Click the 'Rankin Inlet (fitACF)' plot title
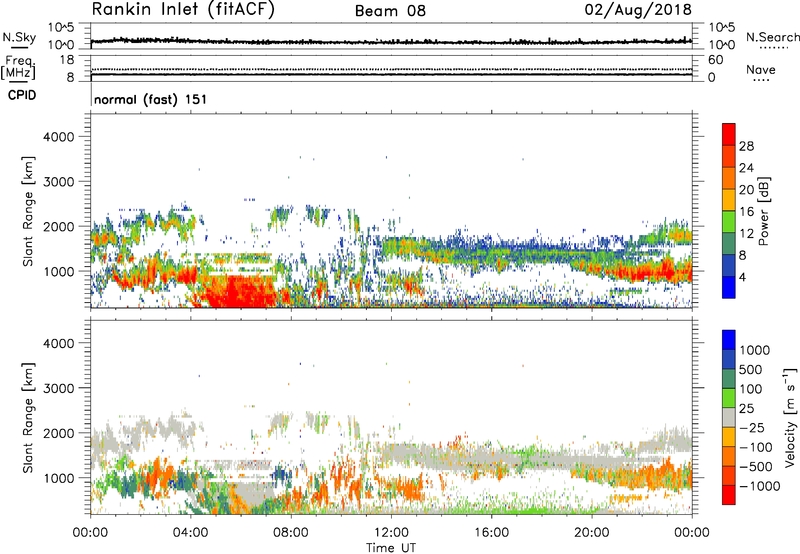This screenshot has height=554, width=800. pos(183,9)
